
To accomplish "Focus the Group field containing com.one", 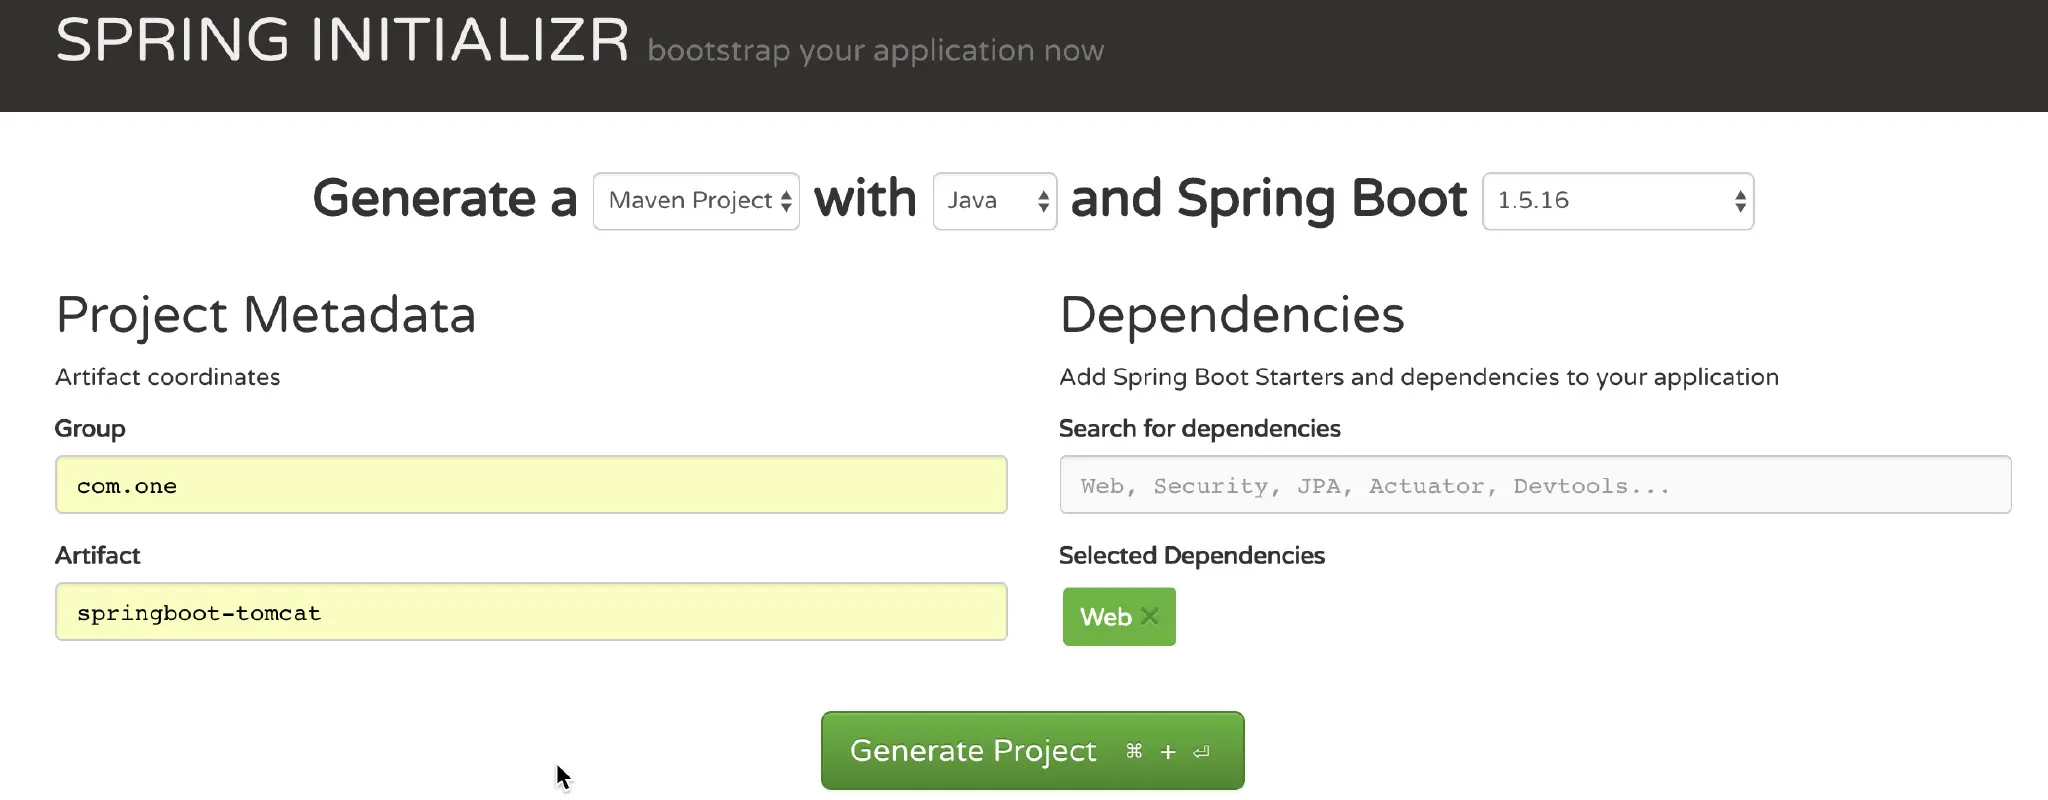I will click(530, 485).
